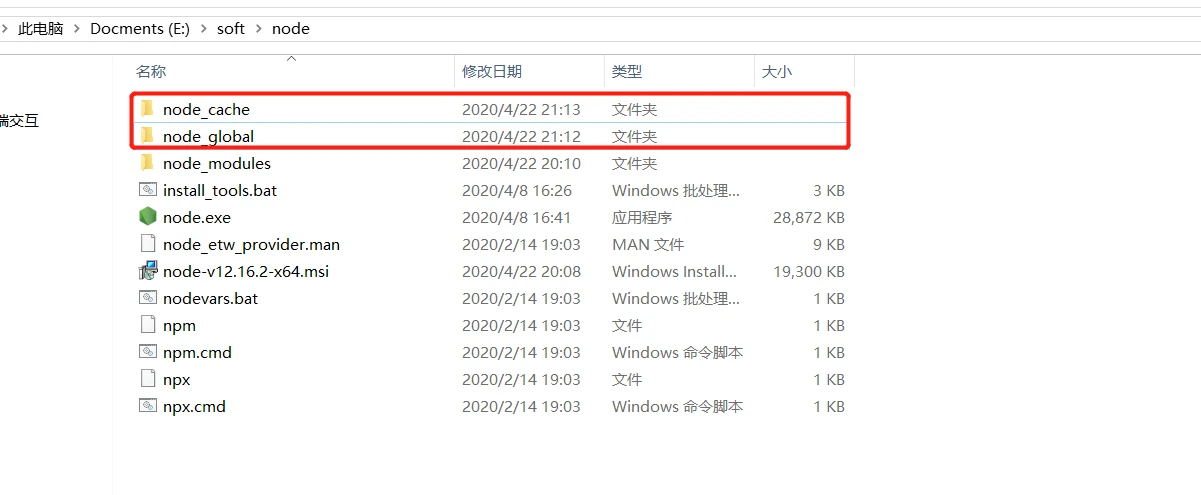The image size is (1201, 495).
Task: Select the node_modules folder icon
Action: click(147, 163)
